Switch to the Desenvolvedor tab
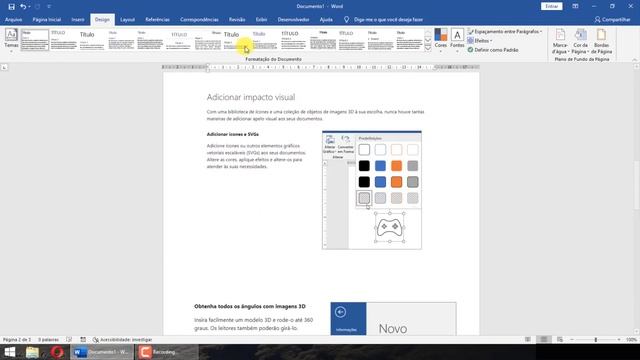640x360 pixels. tap(293, 20)
